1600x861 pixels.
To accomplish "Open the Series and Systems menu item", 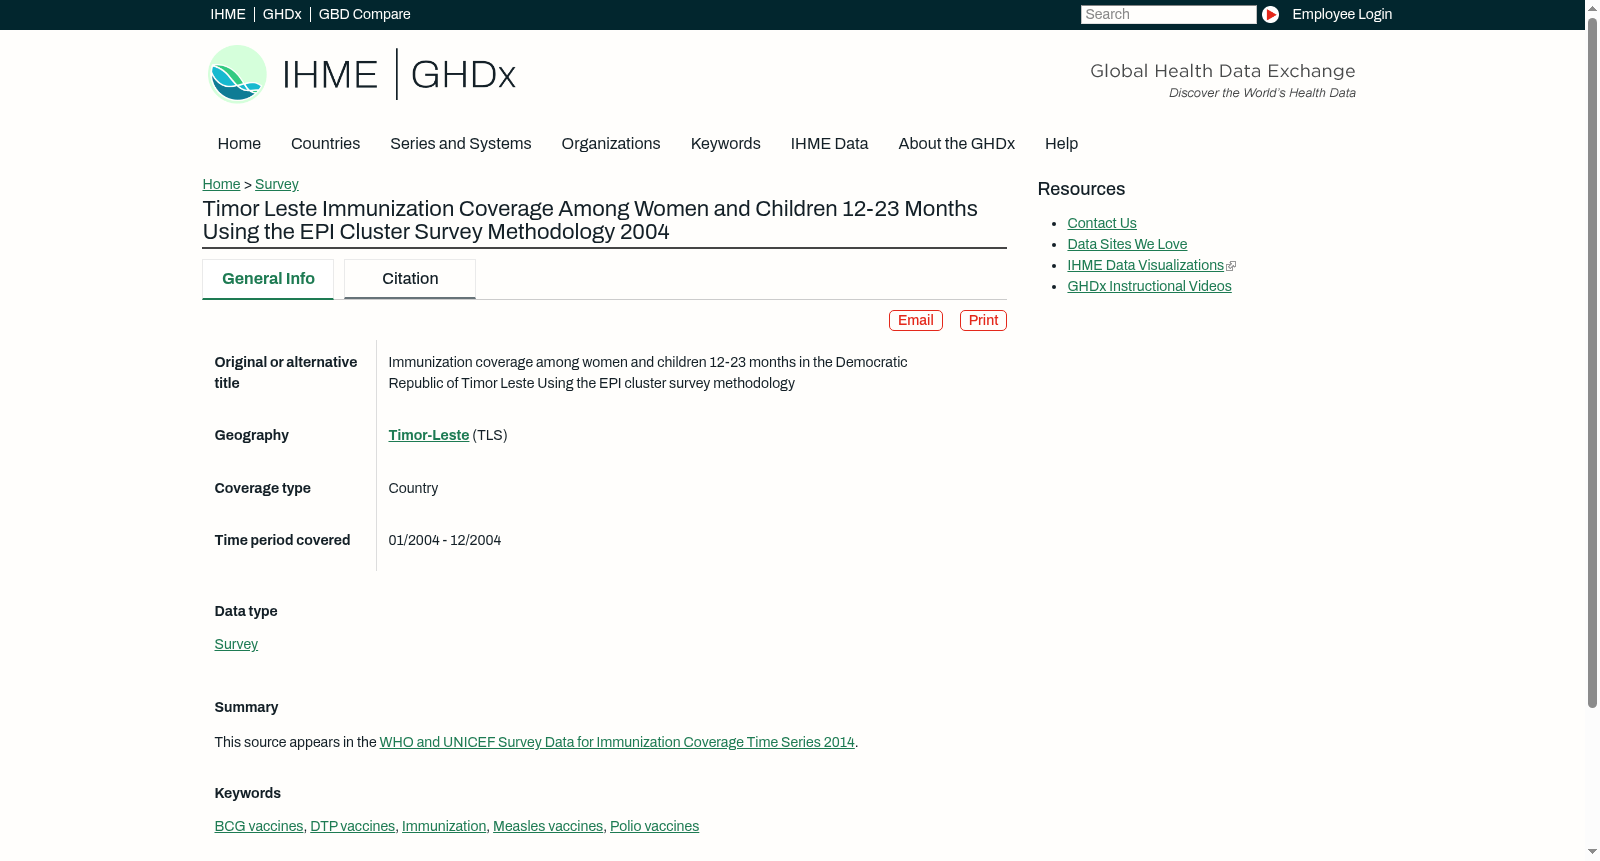I will [x=460, y=144].
